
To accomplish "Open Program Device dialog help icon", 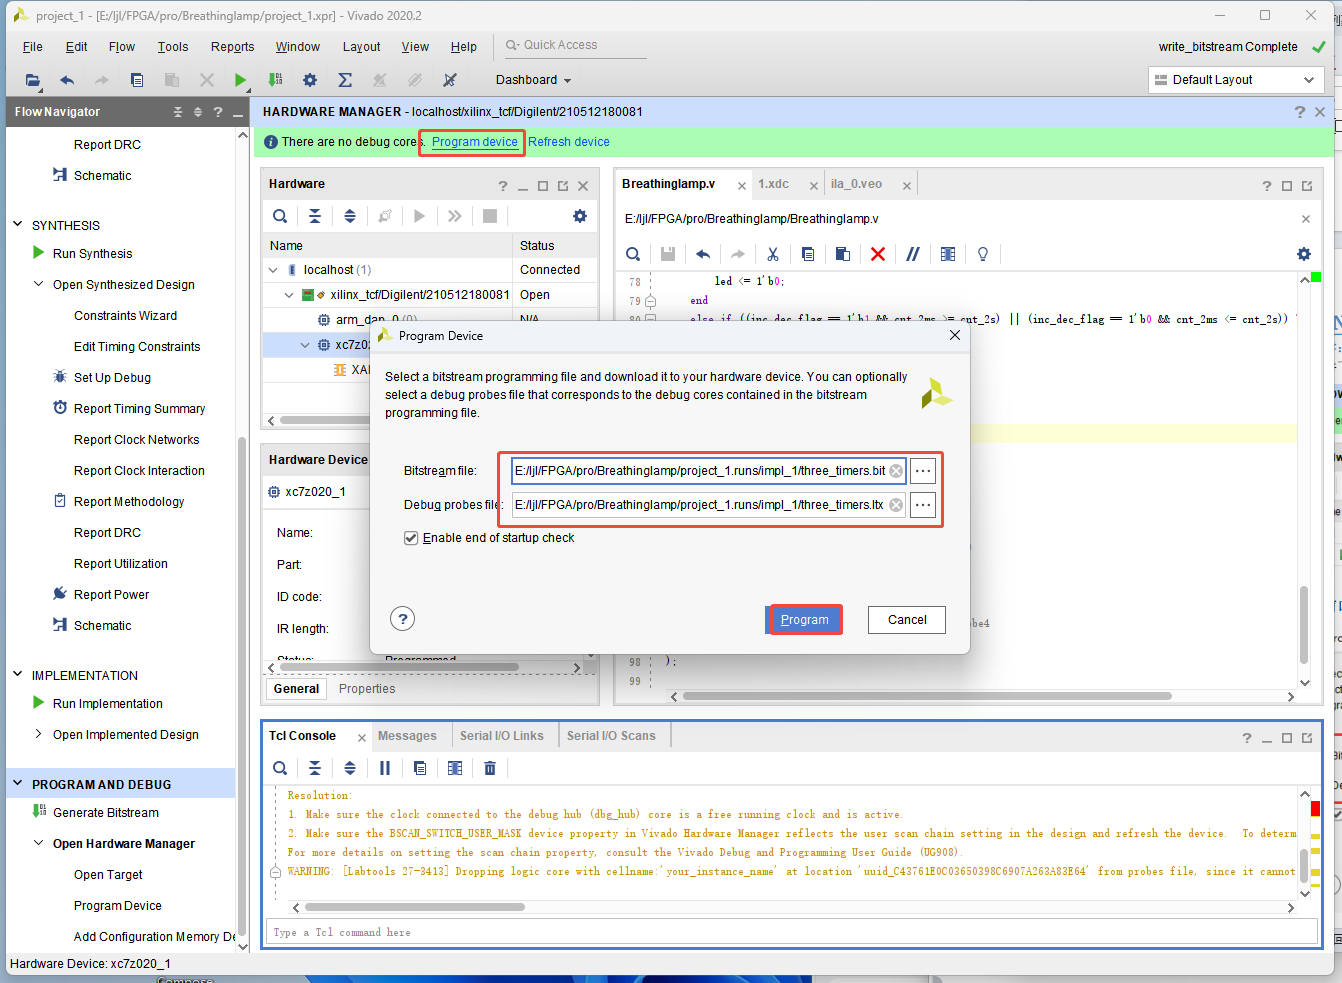I will click(x=403, y=619).
